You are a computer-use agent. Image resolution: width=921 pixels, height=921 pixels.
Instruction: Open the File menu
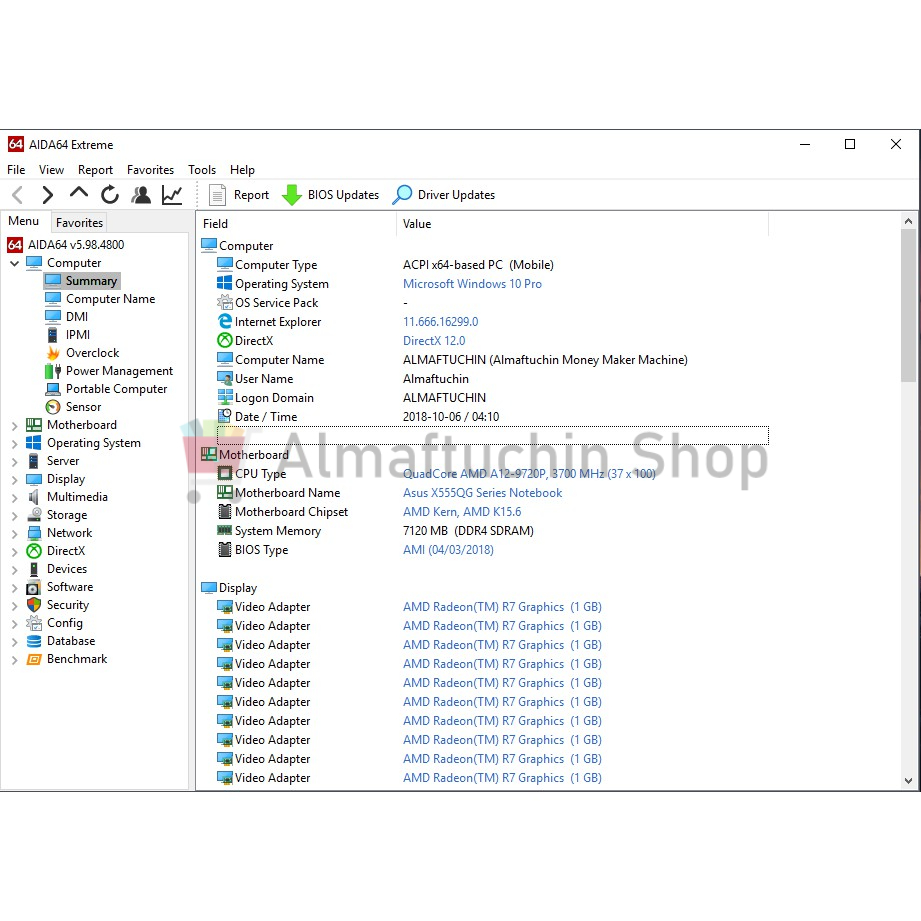[16, 170]
